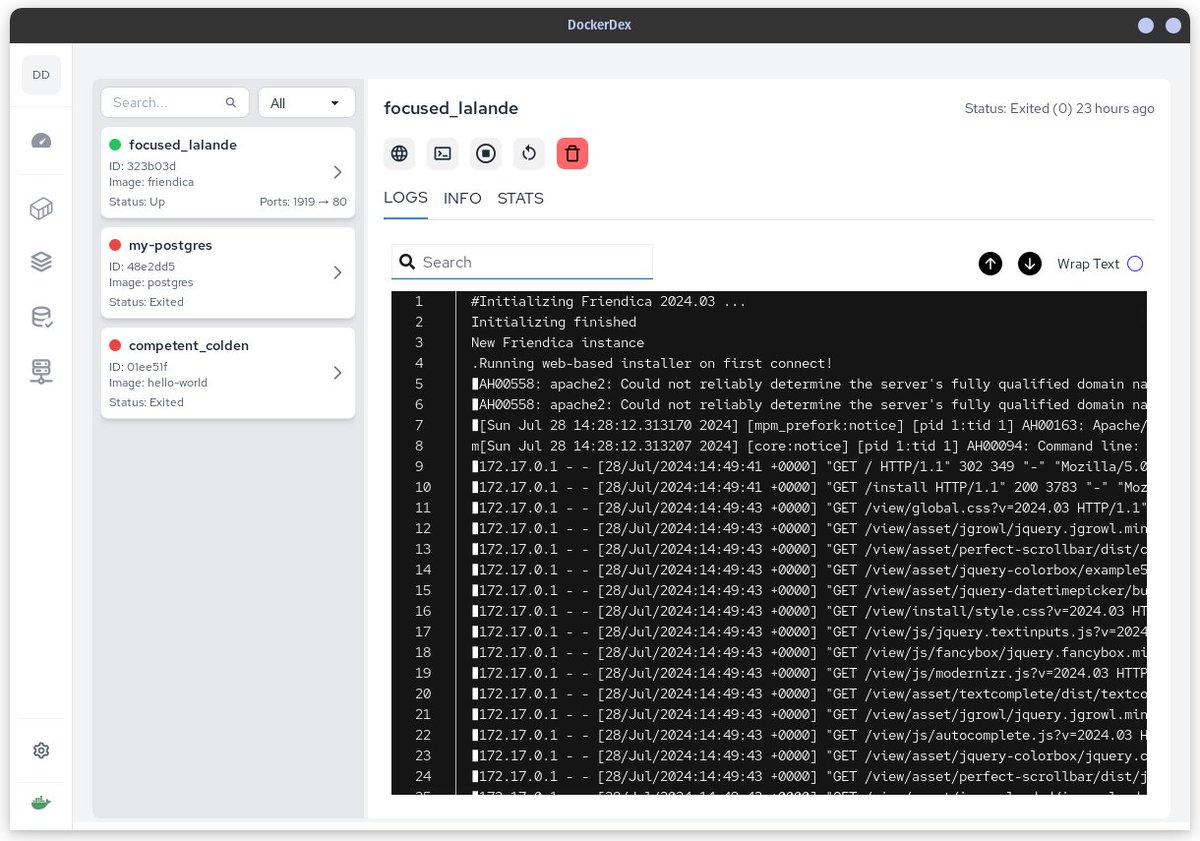The width and height of the screenshot is (1200, 841).
Task: Open Networks with the server sidebar icon
Action: 41,370
